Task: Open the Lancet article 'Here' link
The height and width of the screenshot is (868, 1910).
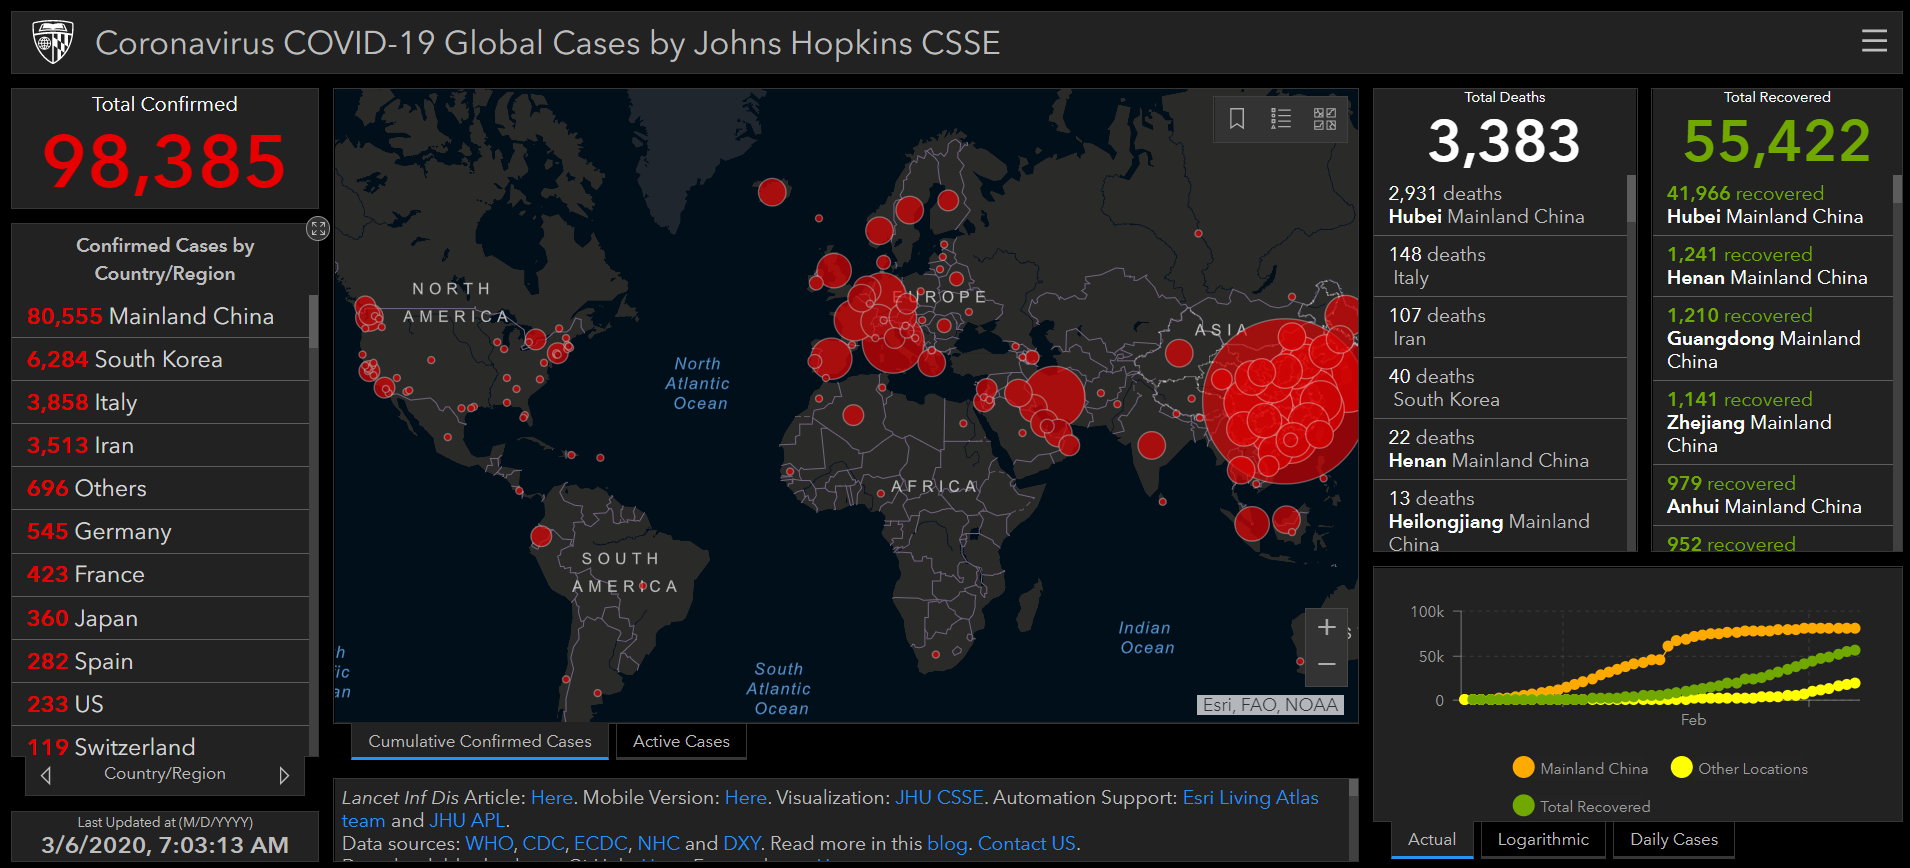Action: (x=552, y=798)
